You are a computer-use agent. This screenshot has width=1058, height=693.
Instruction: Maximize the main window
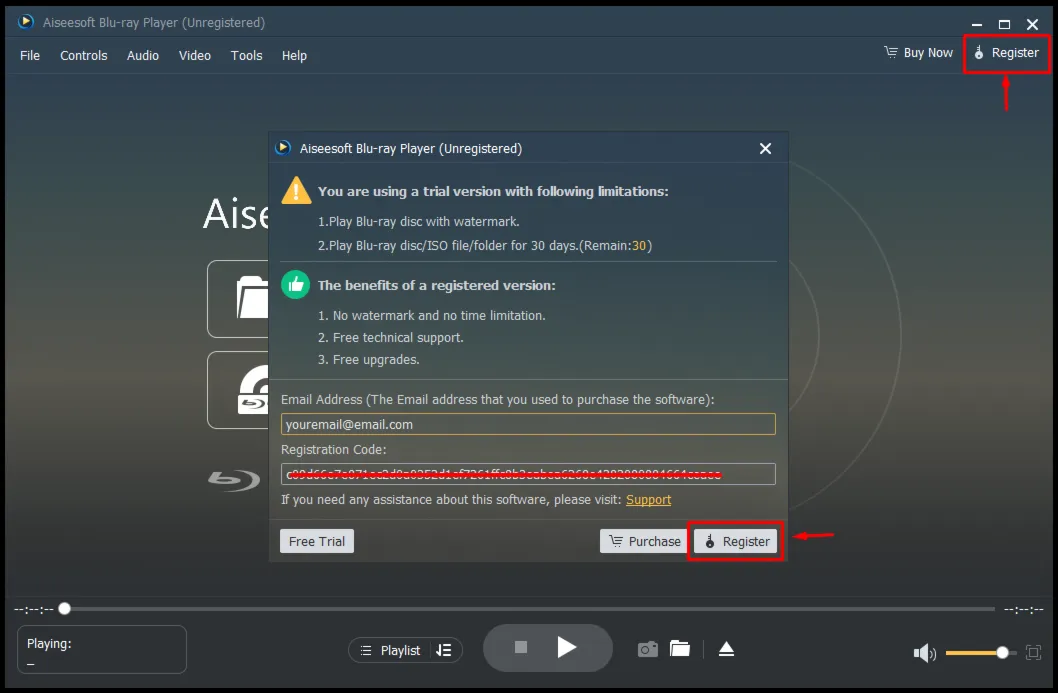coord(1005,24)
